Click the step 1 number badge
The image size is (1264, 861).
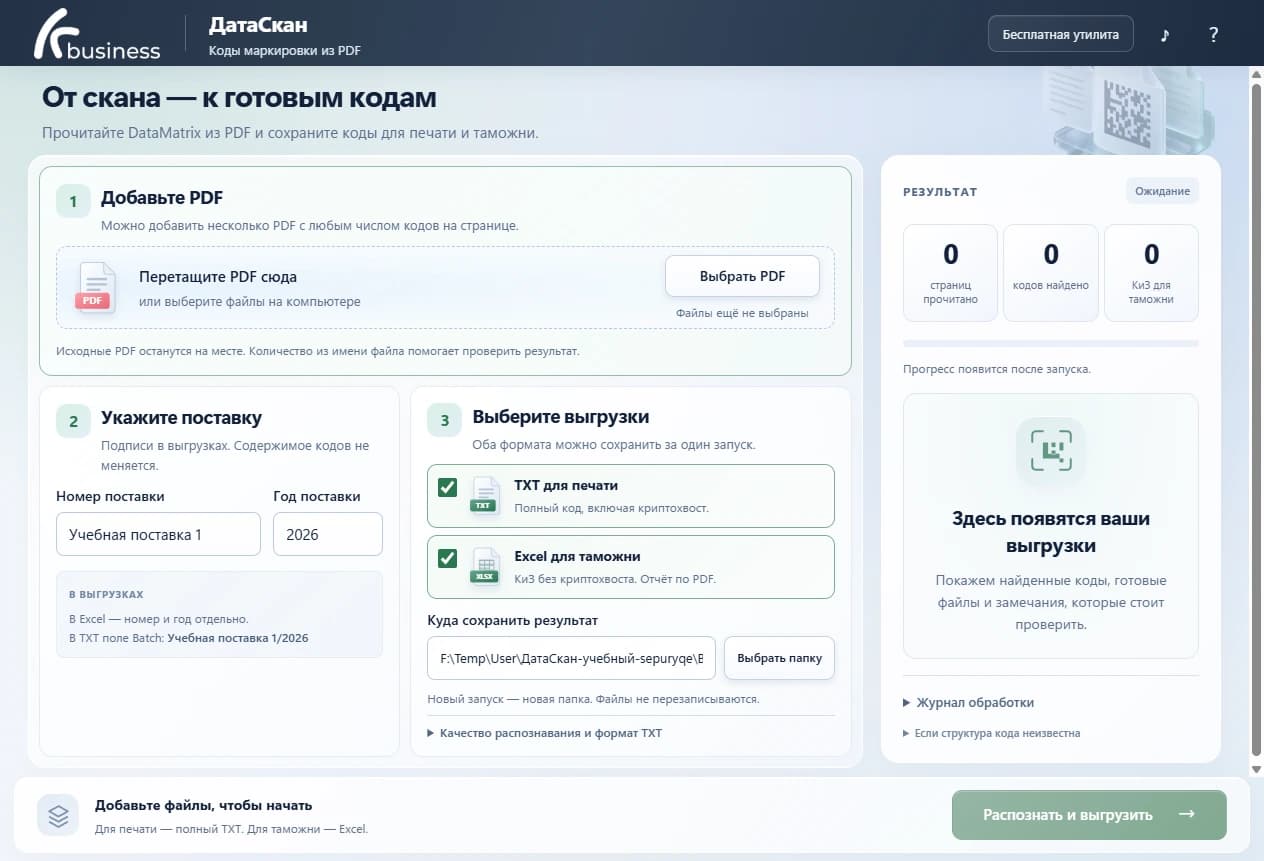coord(73,202)
